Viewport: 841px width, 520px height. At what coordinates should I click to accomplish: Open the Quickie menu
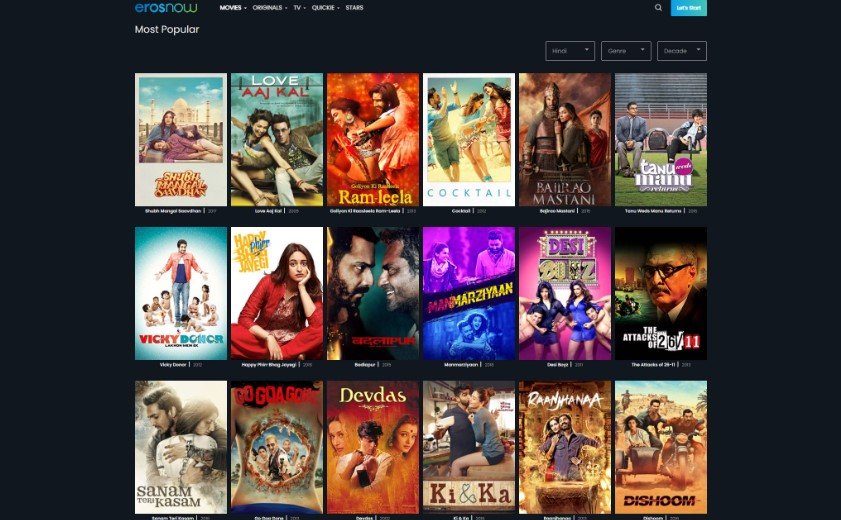(325, 8)
